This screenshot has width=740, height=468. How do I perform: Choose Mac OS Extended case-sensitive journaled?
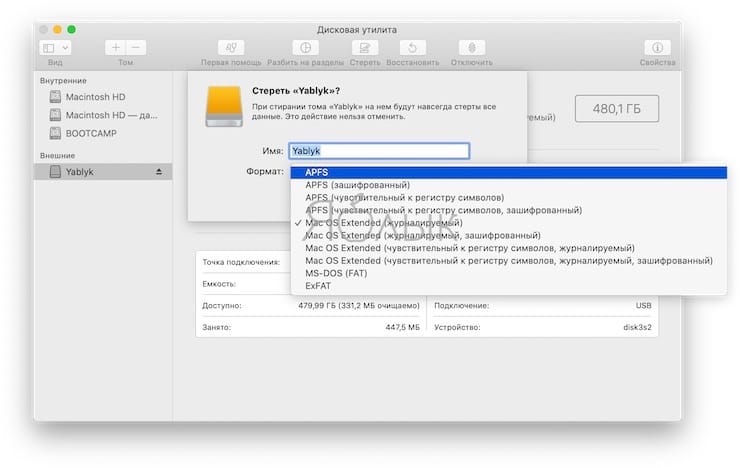pyautogui.click(x=509, y=248)
